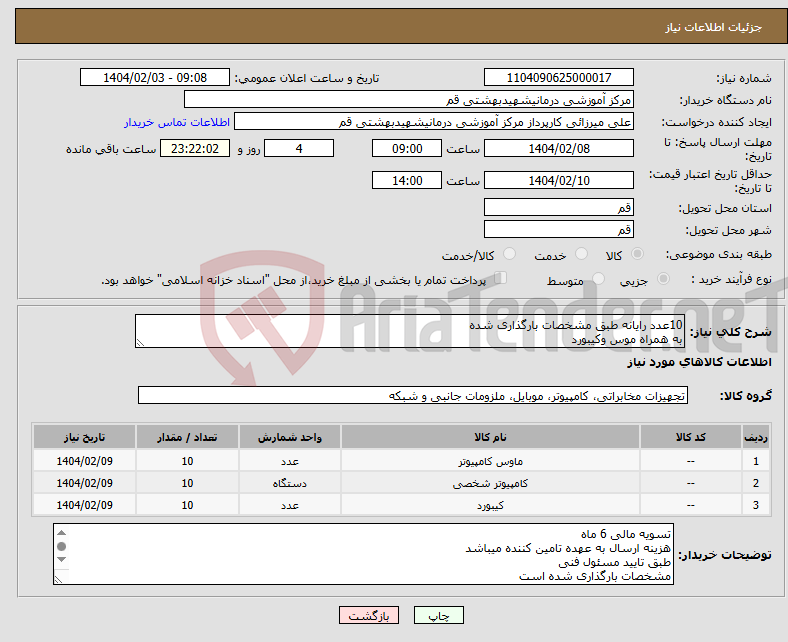Click scroll down arrow in توضیحات خریدار box
The image size is (788, 642).
(61, 559)
